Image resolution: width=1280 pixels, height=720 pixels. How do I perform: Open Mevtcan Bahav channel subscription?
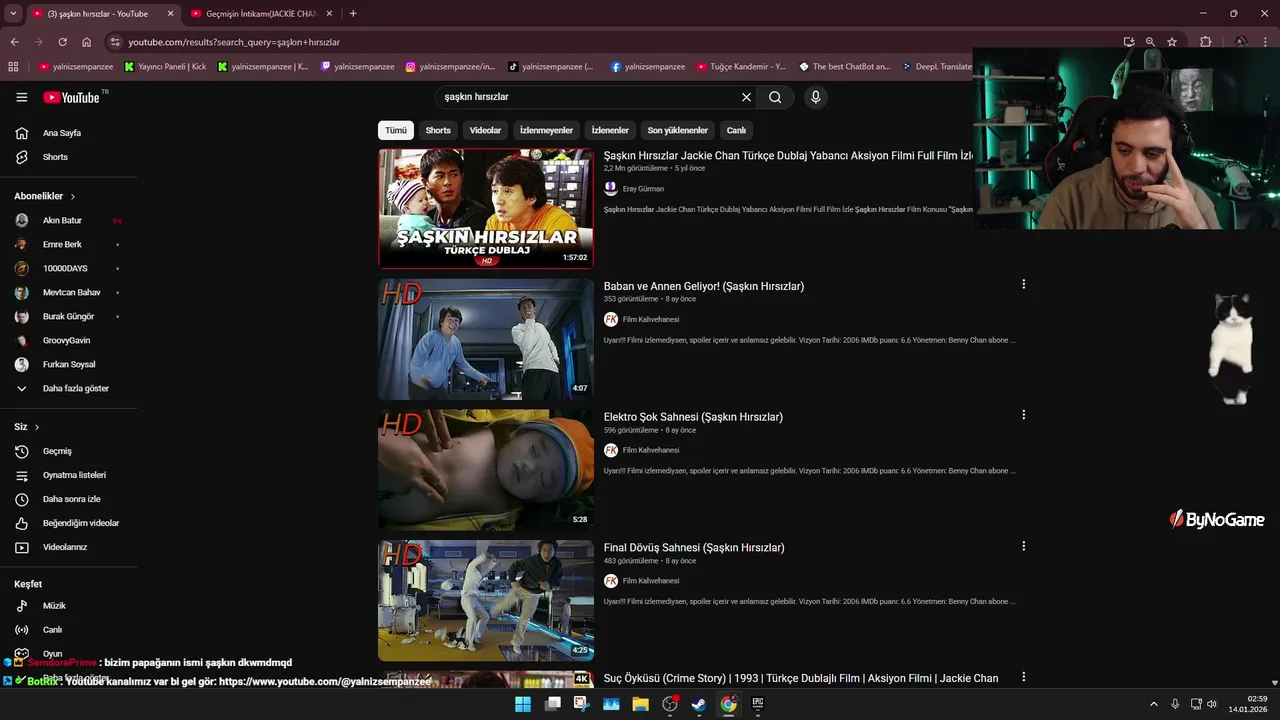point(70,292)
